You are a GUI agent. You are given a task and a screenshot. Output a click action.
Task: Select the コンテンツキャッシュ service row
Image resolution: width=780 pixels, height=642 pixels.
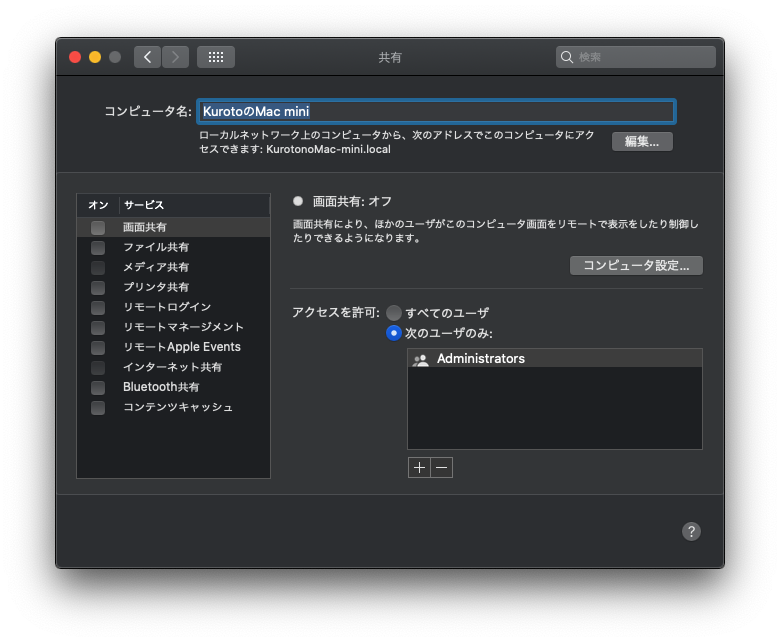coord(174,407)
